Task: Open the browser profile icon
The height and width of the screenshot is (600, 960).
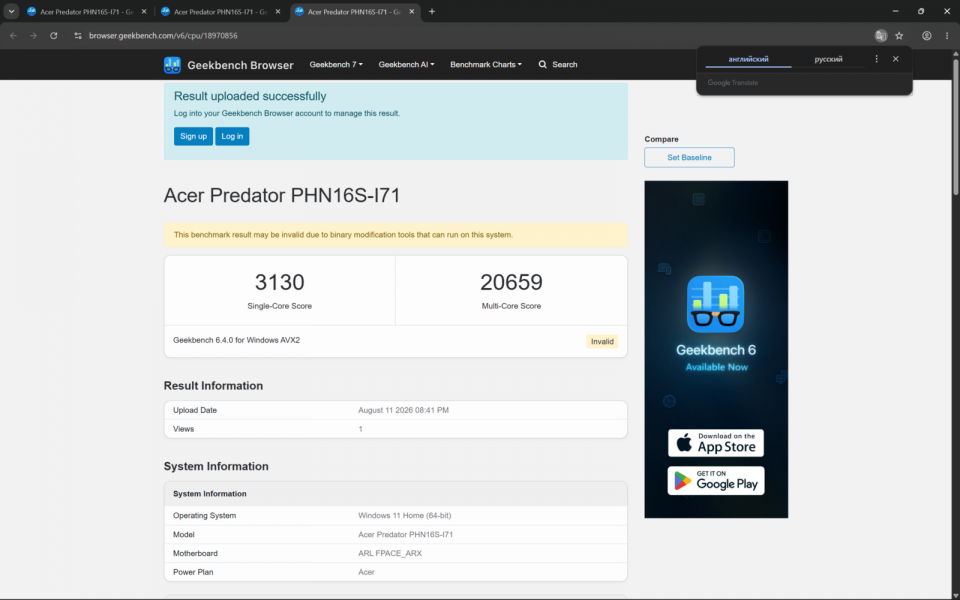Action: pos(927,36)
